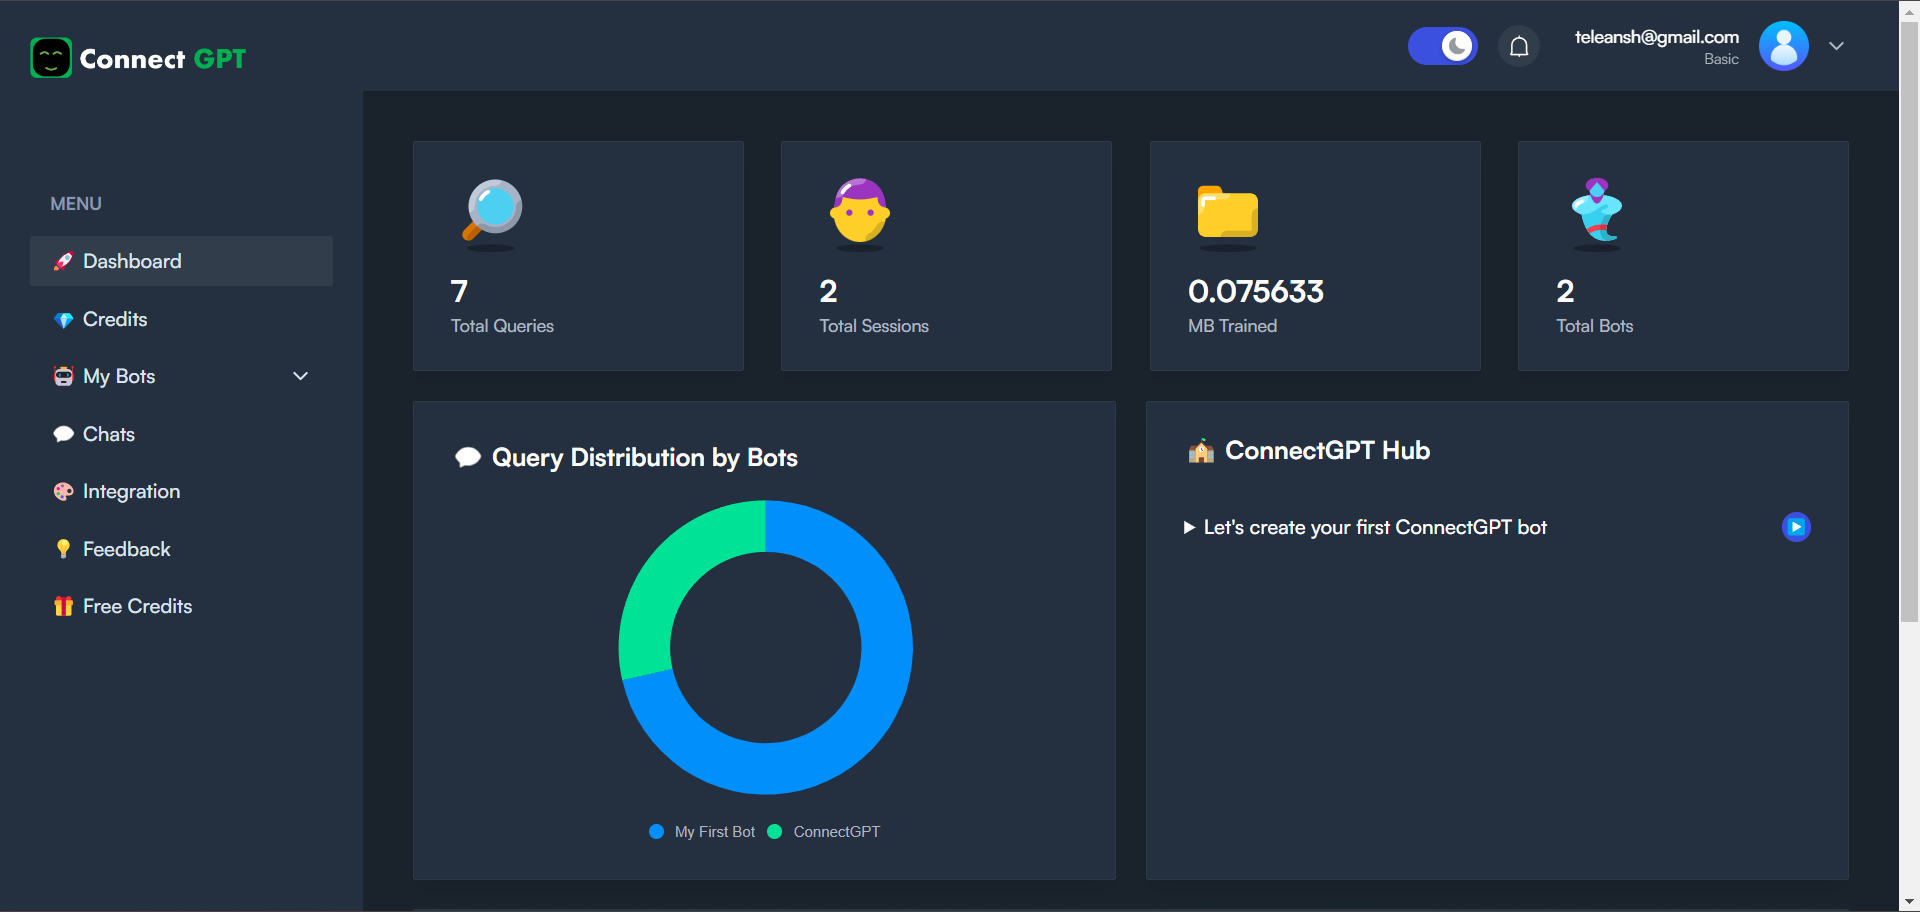1920x912 pixels.
Task: Toggle My First Bot legend entry
Action: pyautogui.click(x=702, y=832)
